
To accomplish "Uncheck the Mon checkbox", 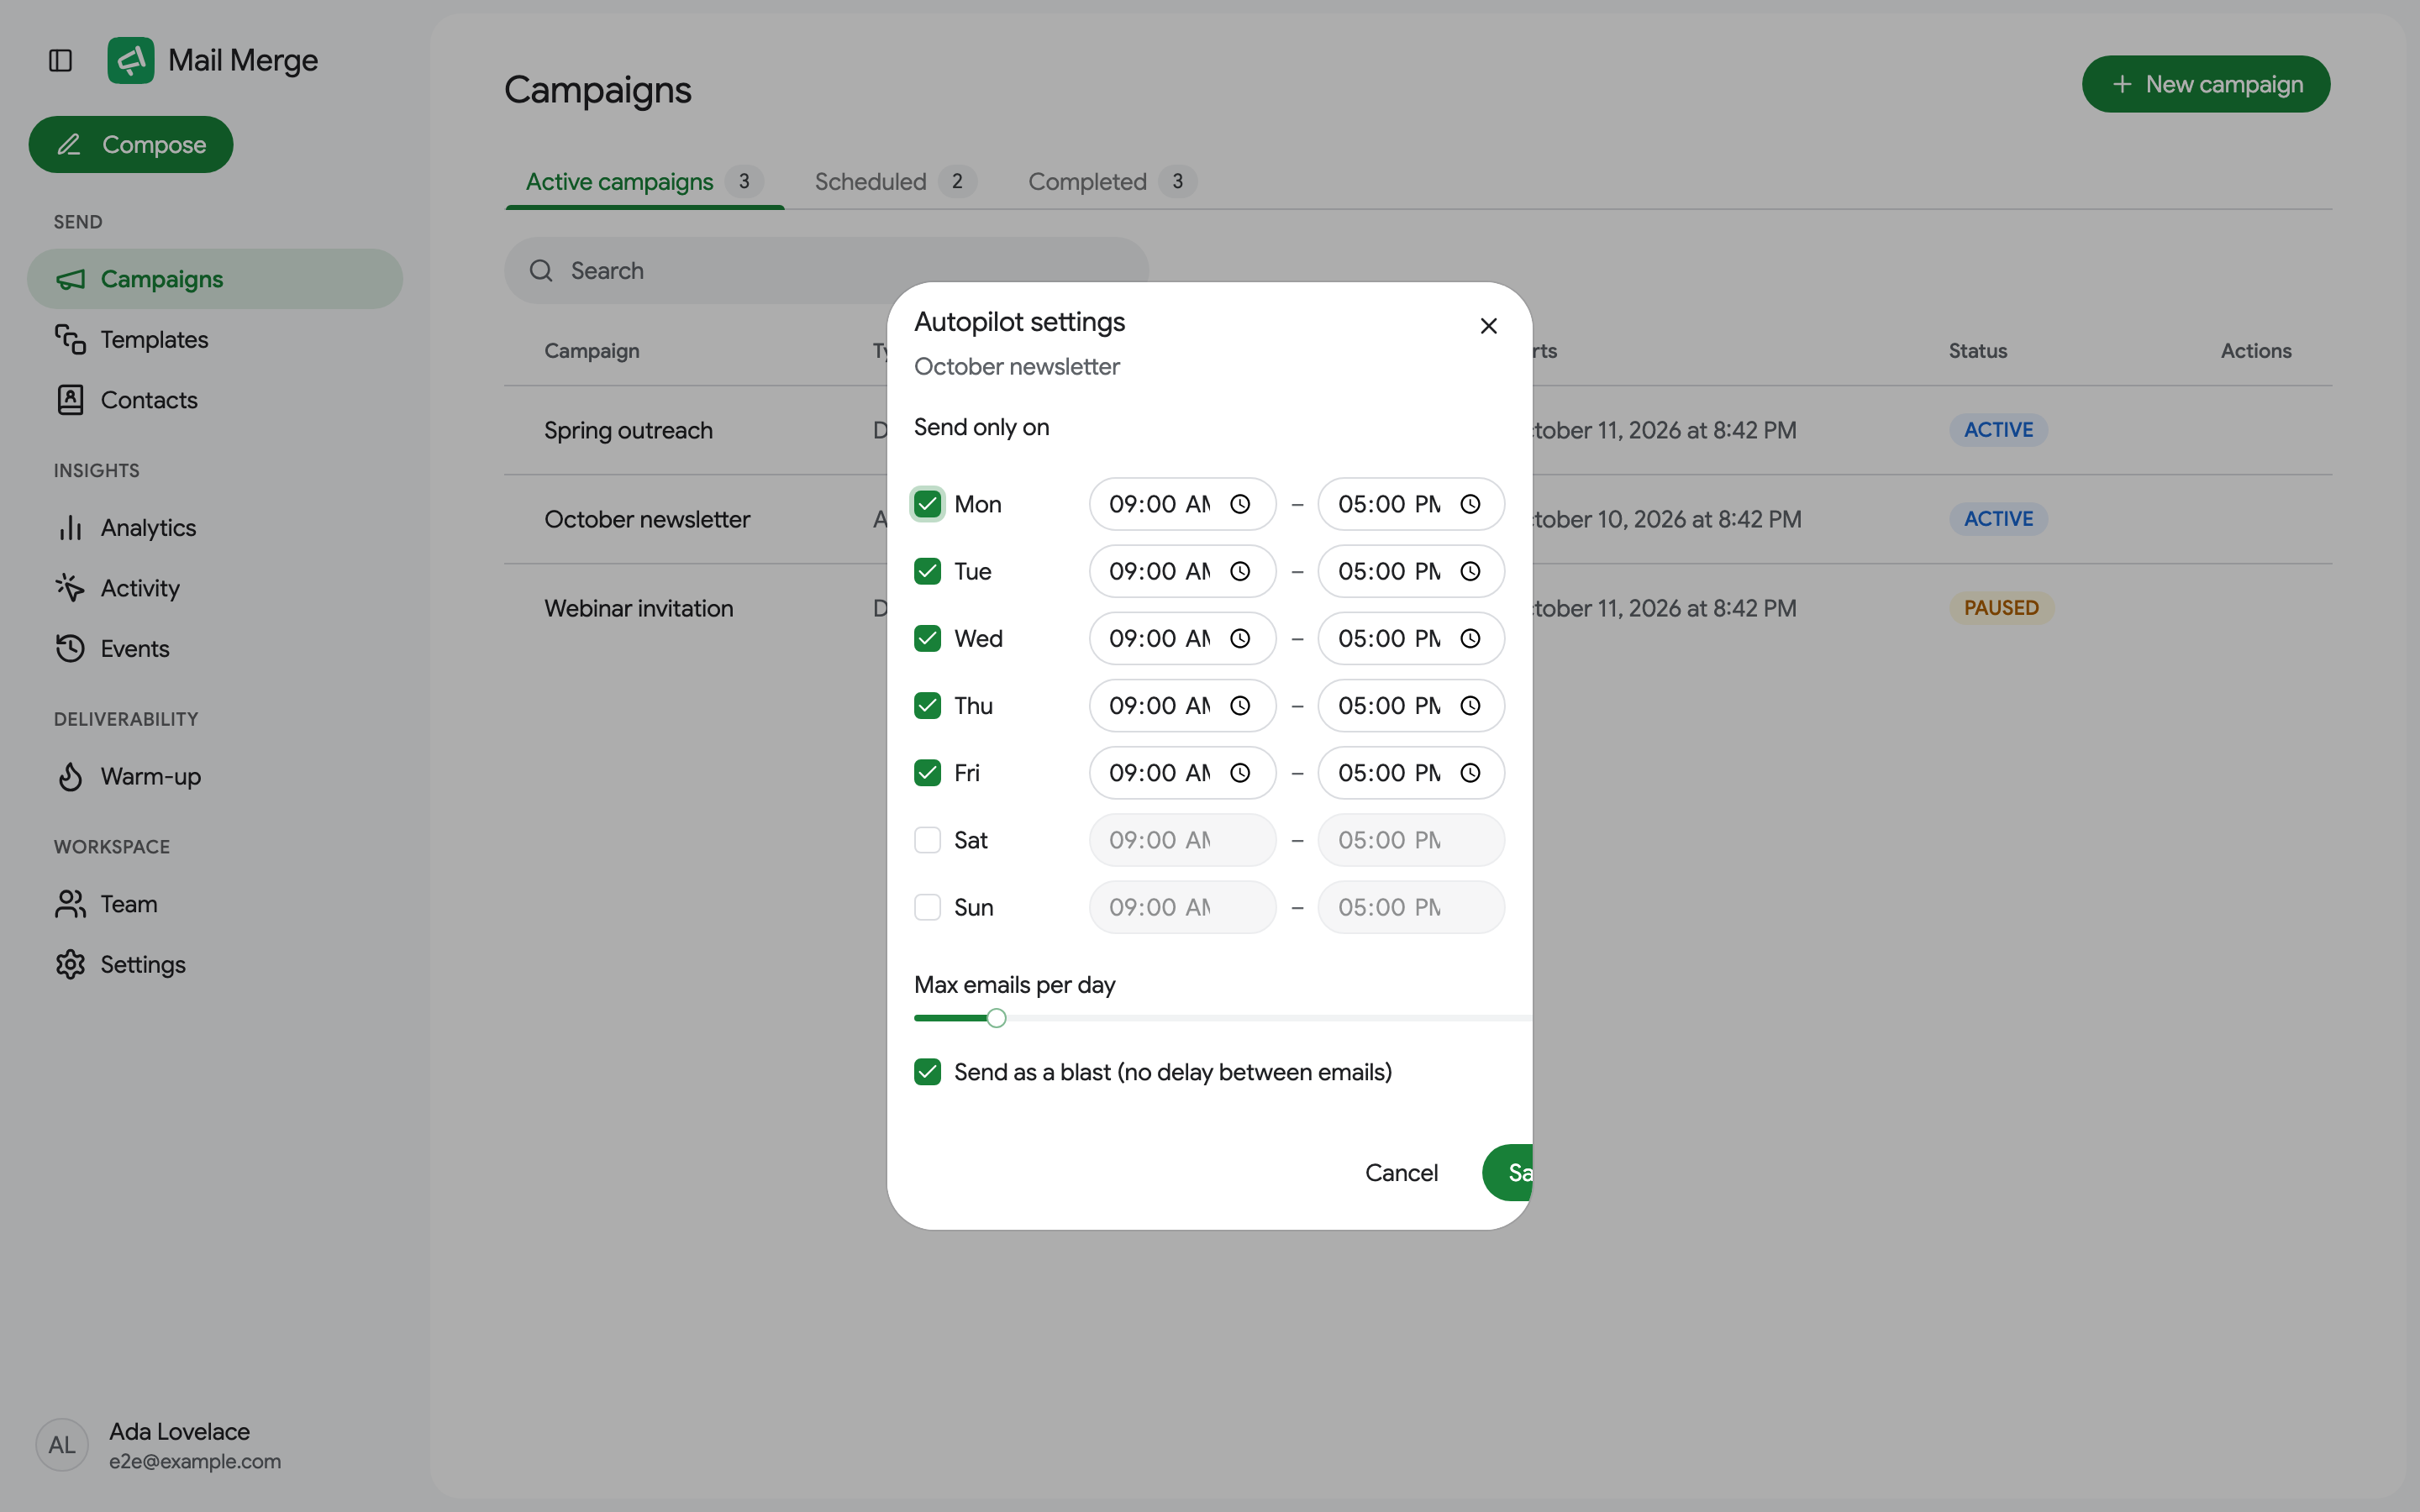I will [x=927, y=504].
